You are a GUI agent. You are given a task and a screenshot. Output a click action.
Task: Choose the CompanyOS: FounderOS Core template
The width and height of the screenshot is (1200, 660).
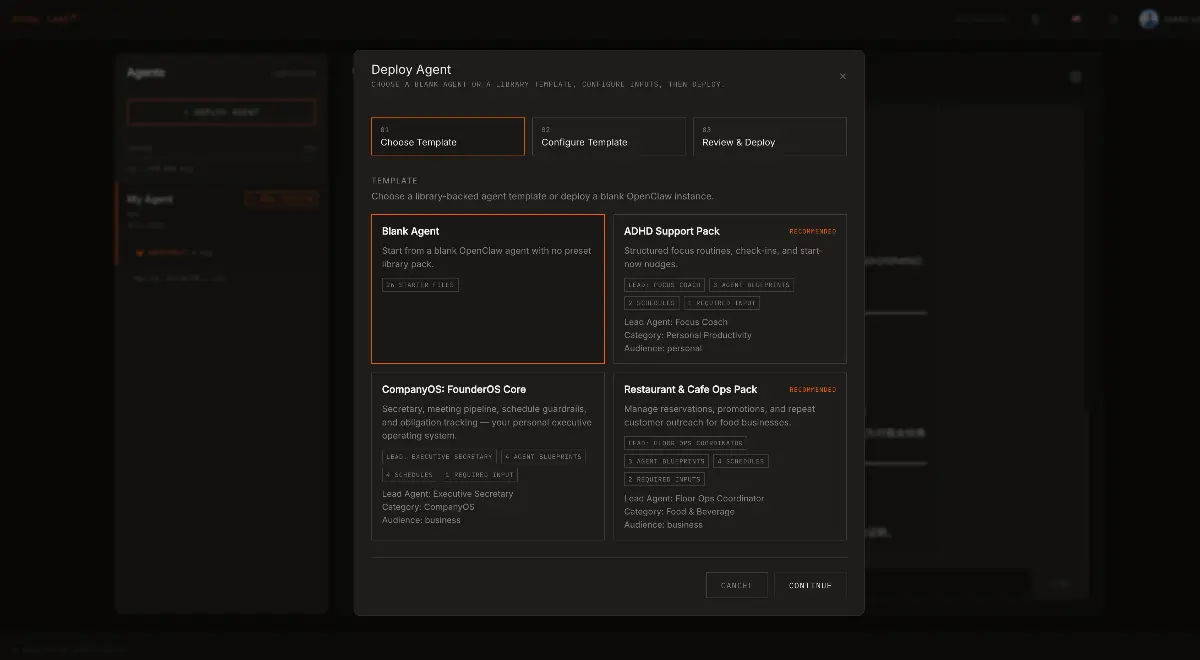[x=487, y=455]
